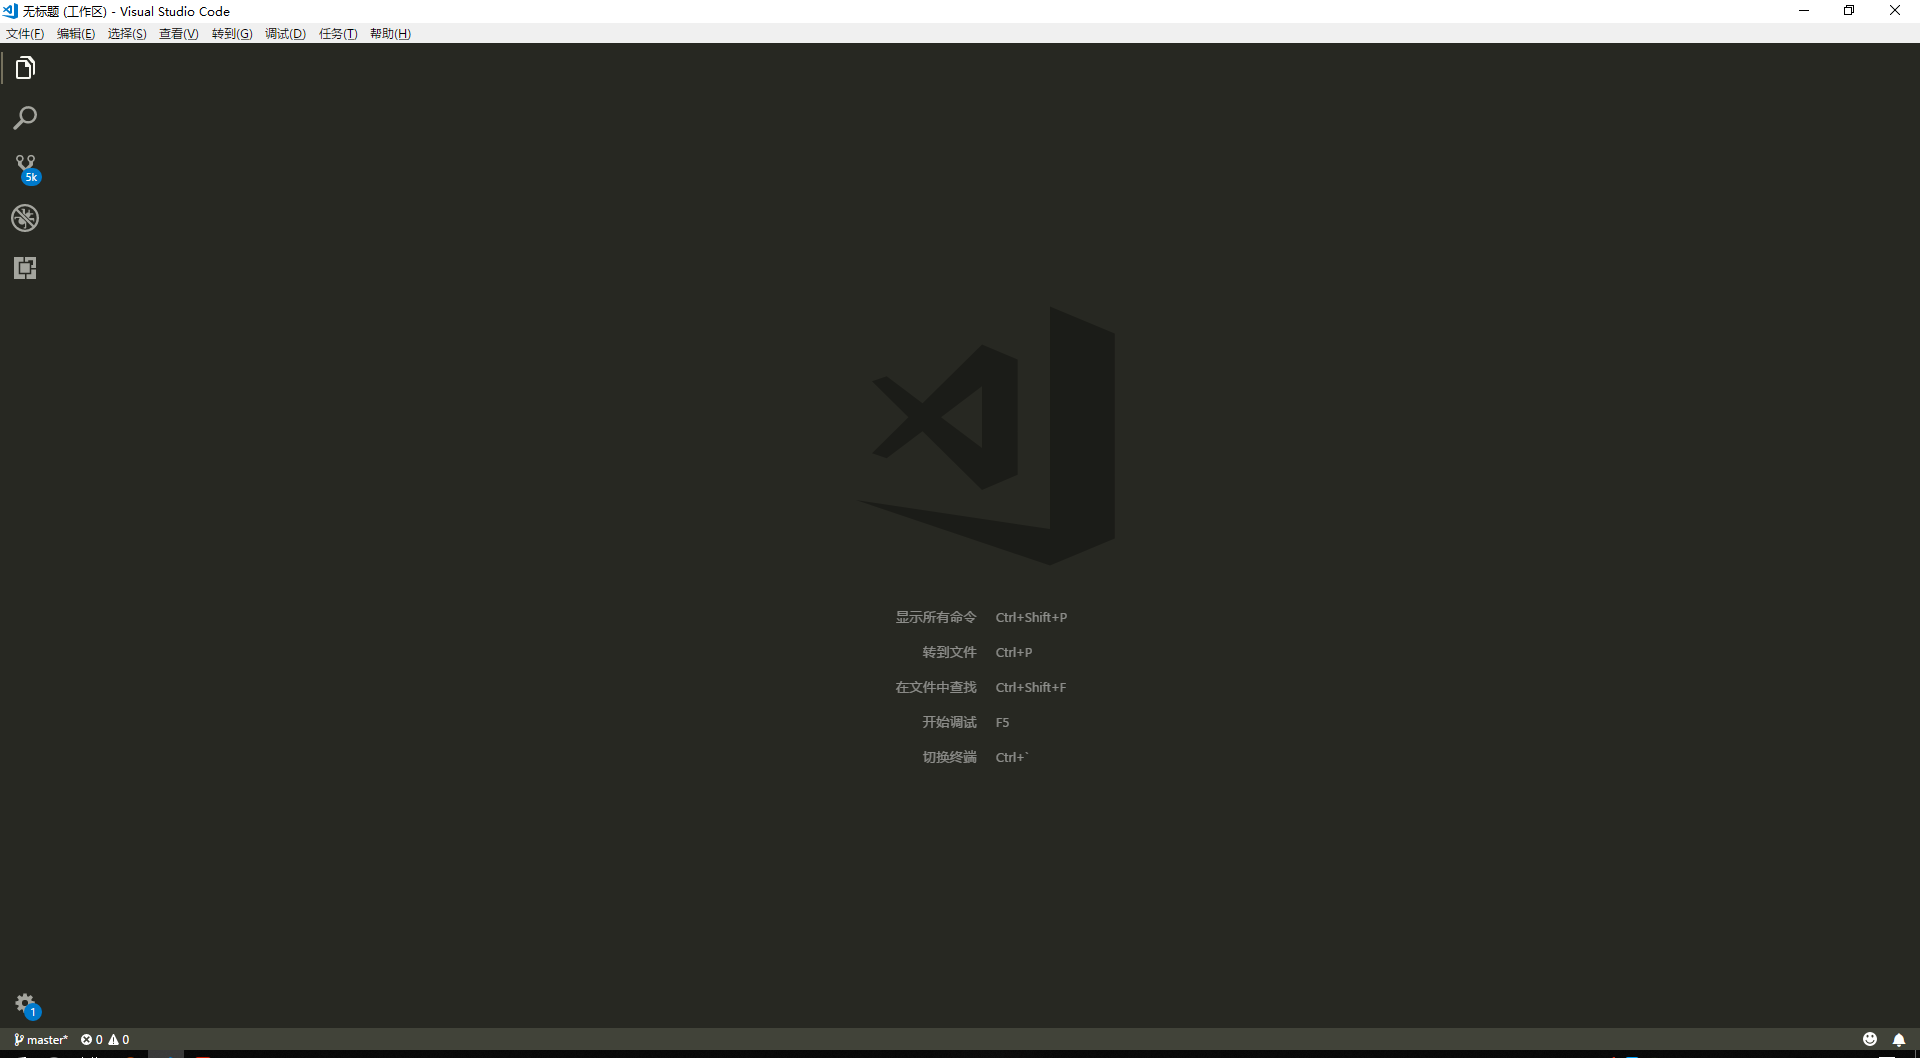Screen dimensions: 1920x1058
Task: Open the Extensions view in activity bar
Action: [25, 268]
